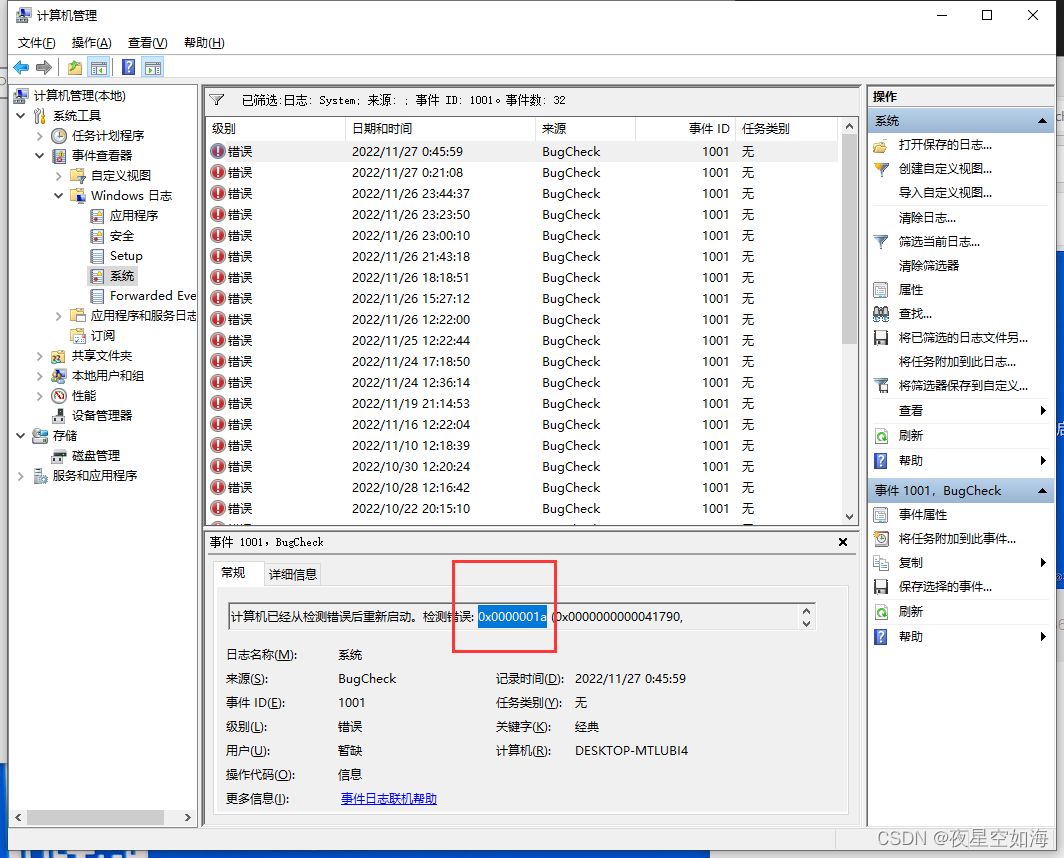Select the Setup log in the tree
This screenshot has width=1064, height=858.
[126, 256]
